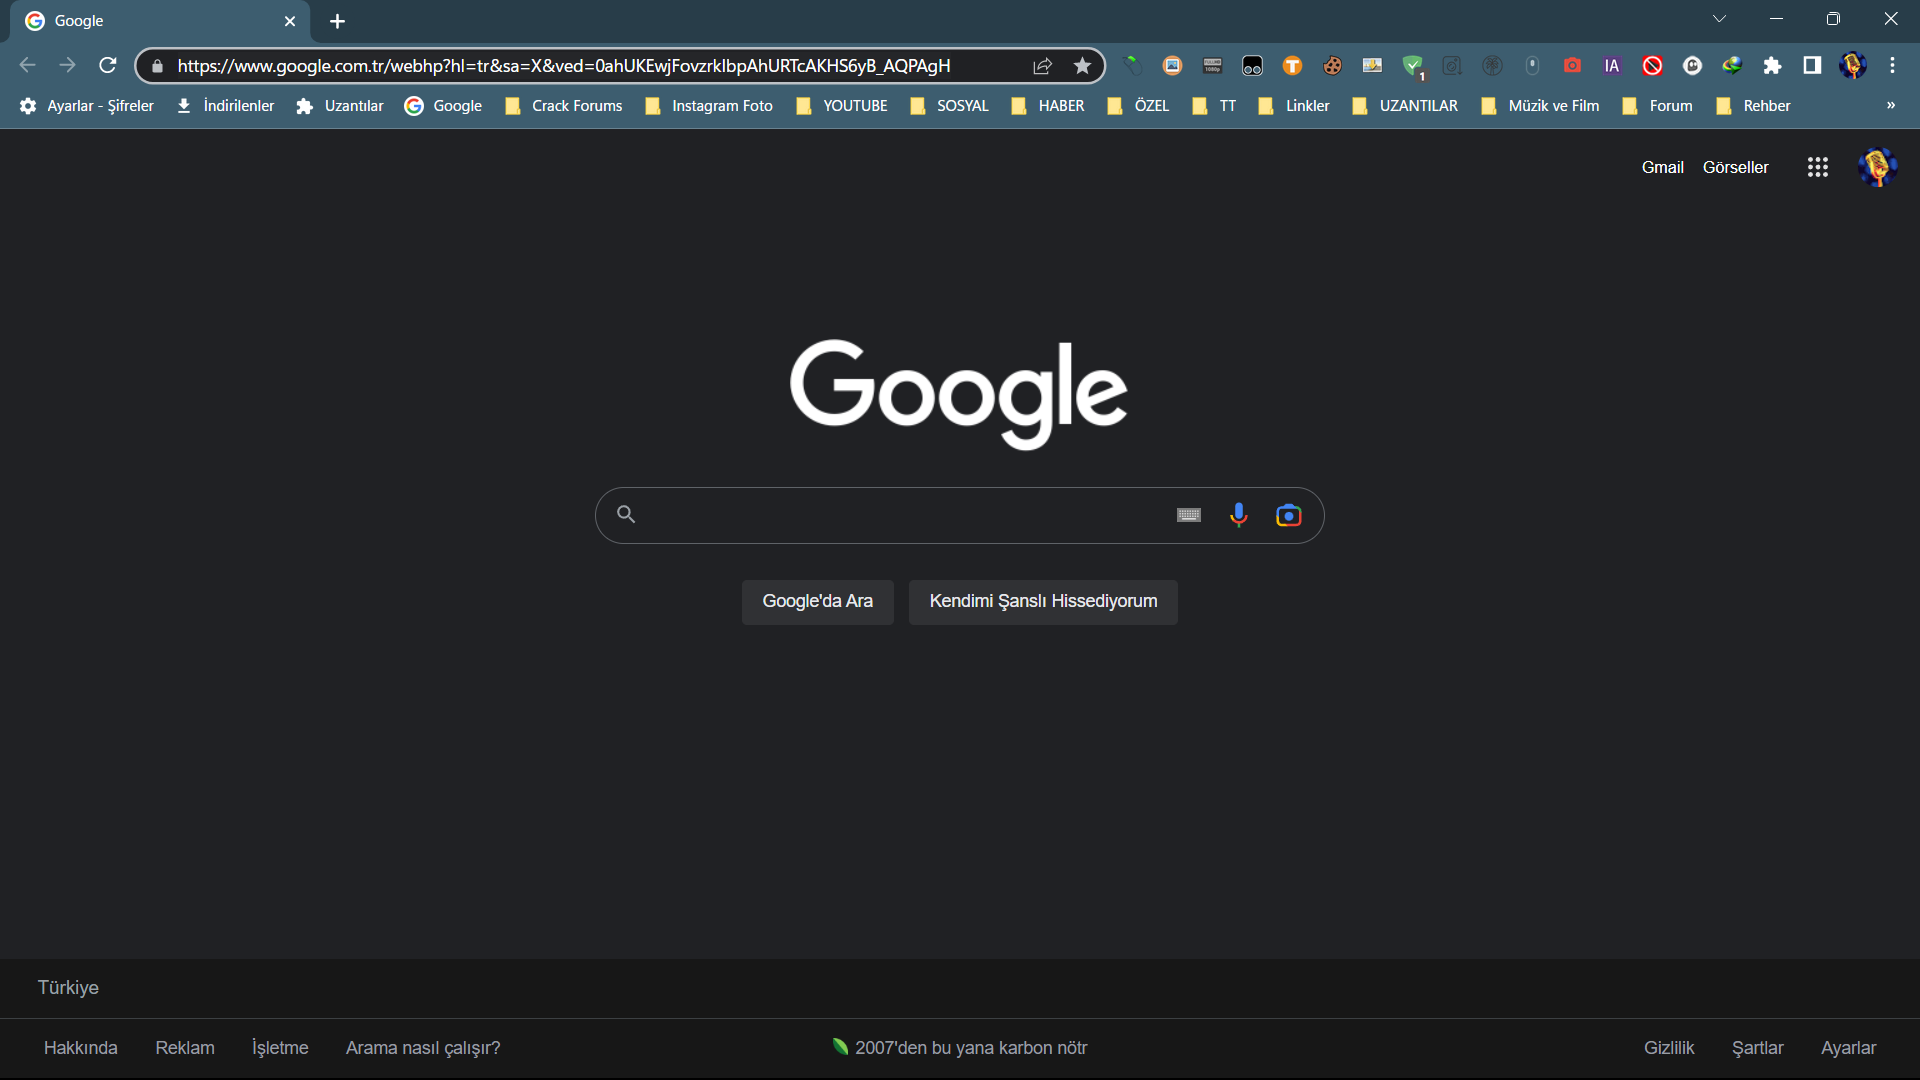Open a new tab with plus button

tap(337, 21)
